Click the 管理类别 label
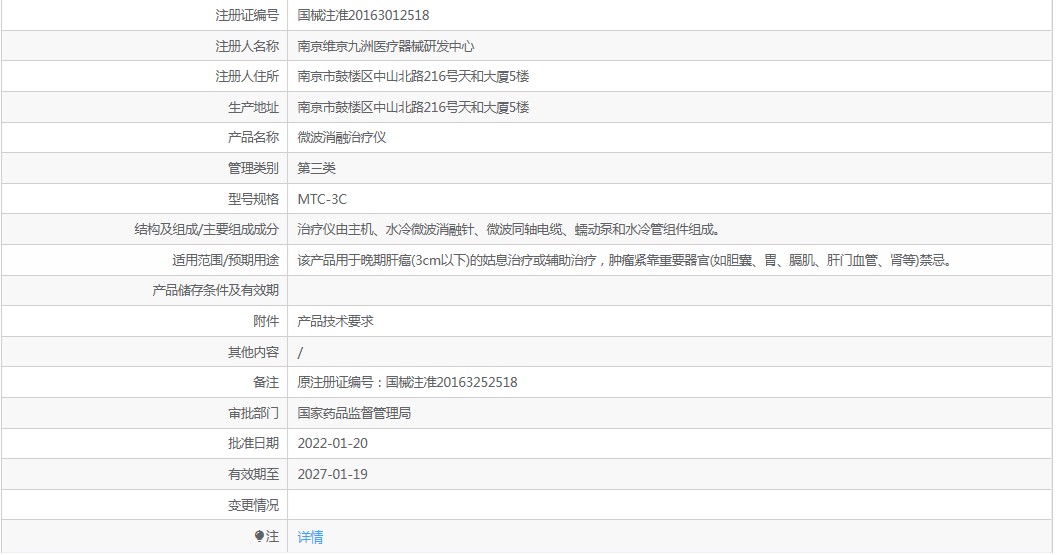This screenshot has width=1056, height=555. pos(253,168)
